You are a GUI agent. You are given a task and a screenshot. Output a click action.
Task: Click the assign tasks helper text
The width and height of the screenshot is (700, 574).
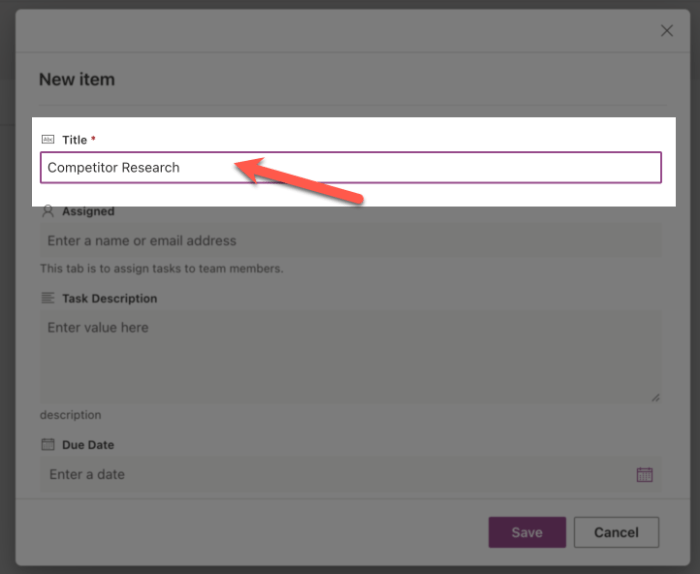click(x=162, y=268)
